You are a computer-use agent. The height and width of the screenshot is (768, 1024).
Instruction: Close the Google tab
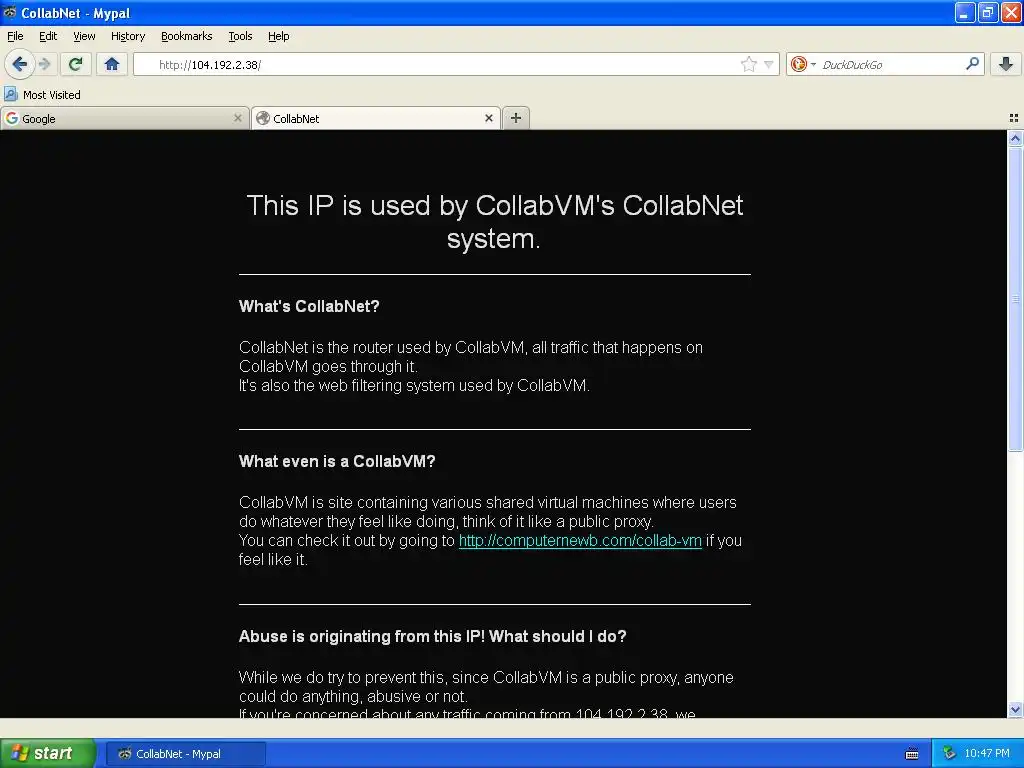[x=238, y=118]
